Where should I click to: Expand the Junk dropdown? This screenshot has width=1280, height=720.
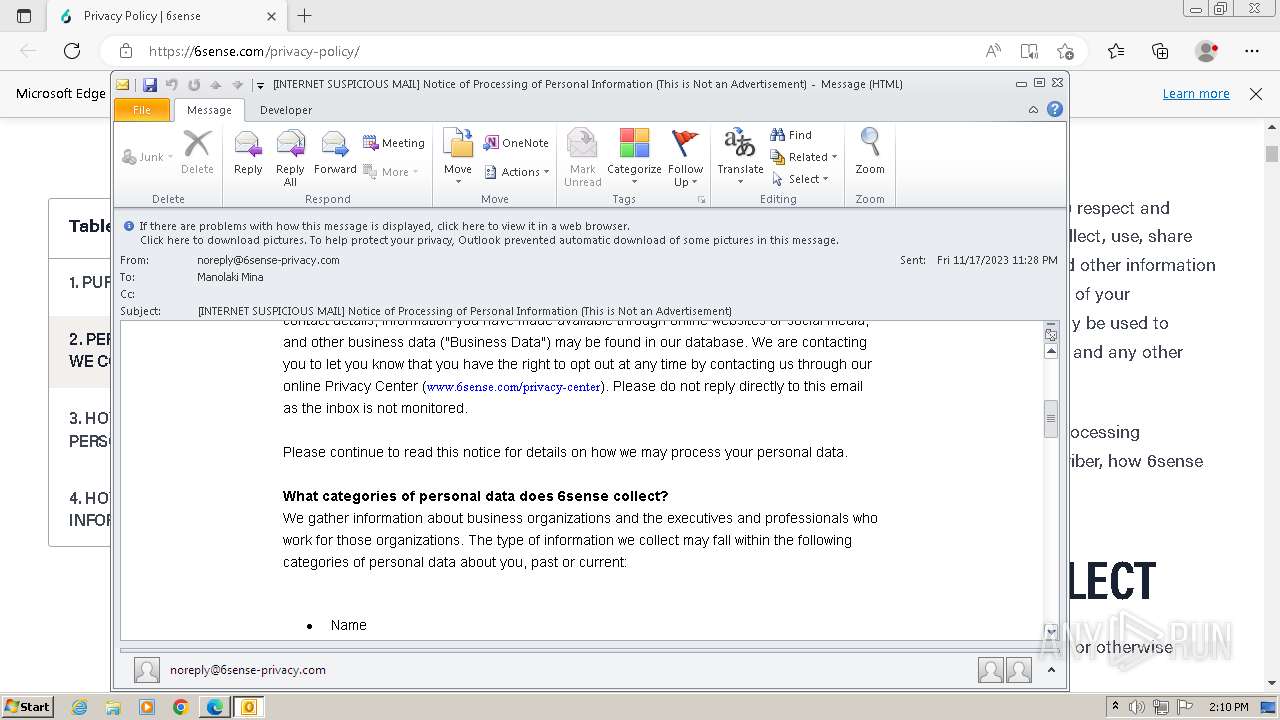[147, 157]
